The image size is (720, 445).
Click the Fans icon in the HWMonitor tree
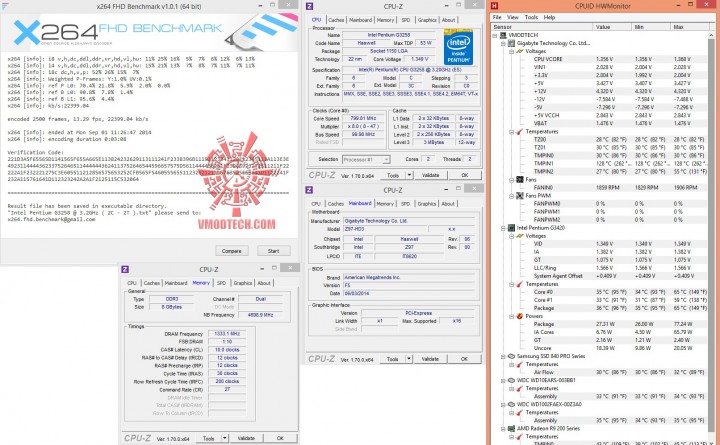520,180
